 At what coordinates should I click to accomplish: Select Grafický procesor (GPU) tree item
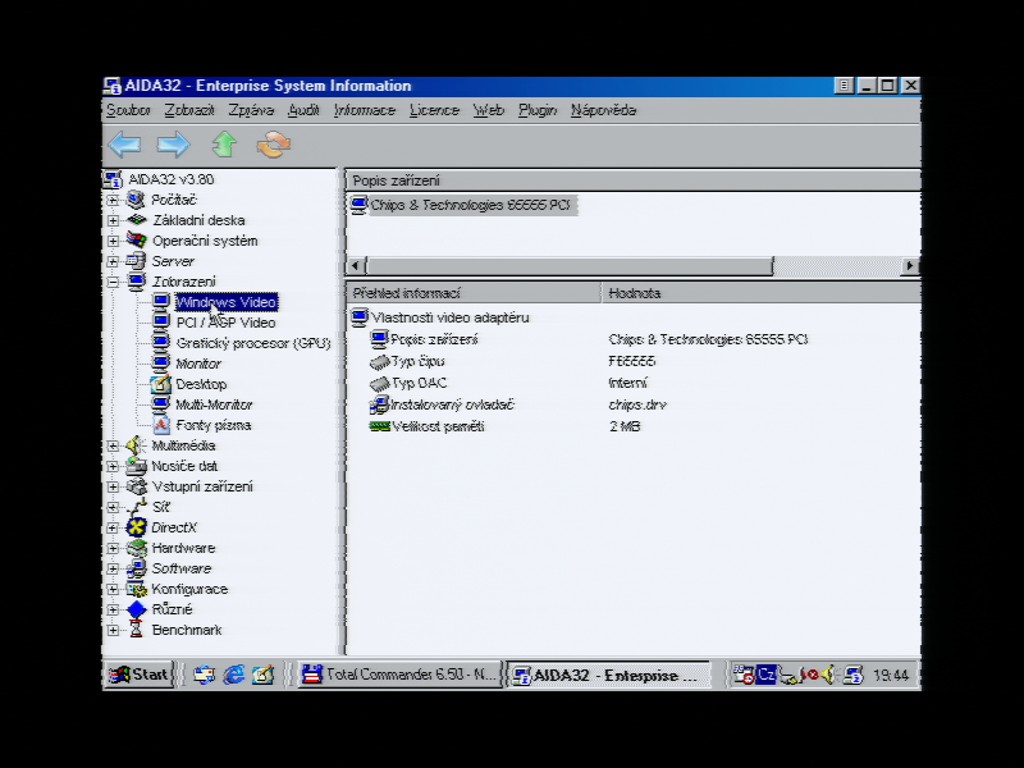253,343
